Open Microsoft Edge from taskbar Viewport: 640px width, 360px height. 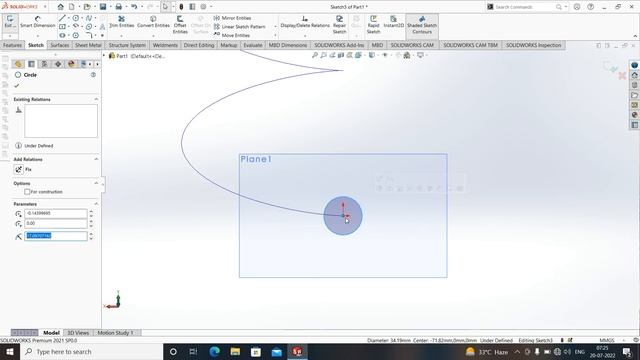[x=214, y=351]
